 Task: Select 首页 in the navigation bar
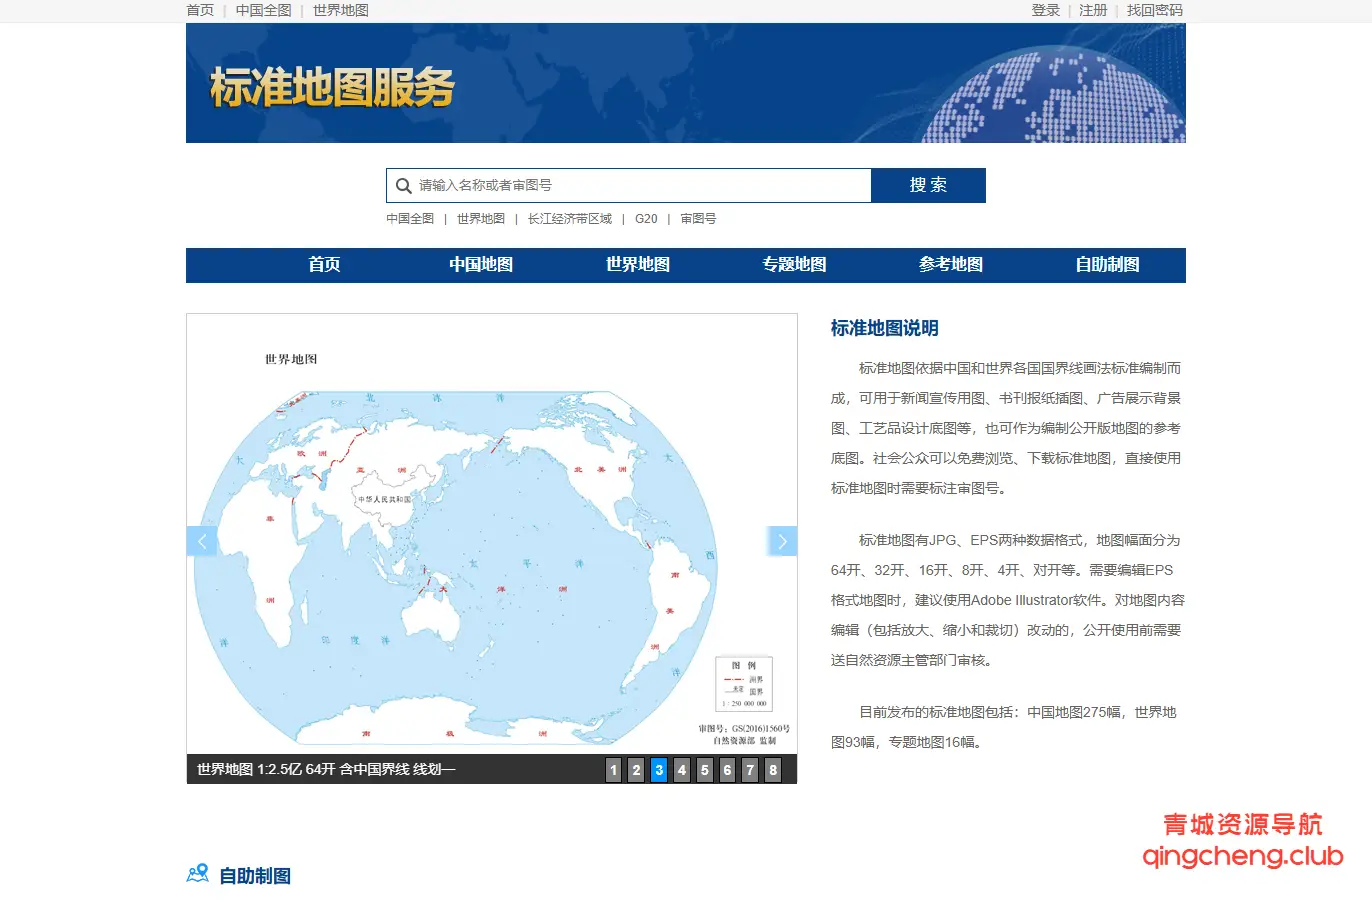pos(323,265)
